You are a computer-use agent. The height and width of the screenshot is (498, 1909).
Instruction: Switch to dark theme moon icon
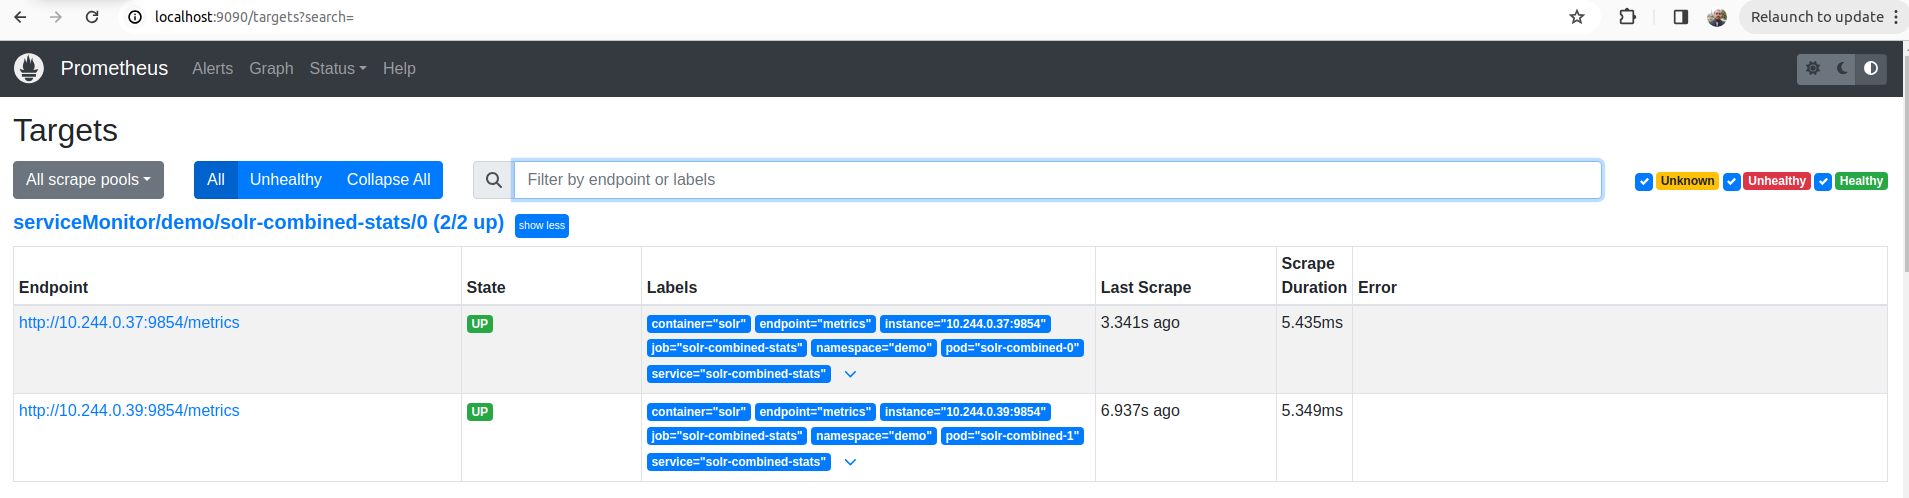click(1842, 69)
